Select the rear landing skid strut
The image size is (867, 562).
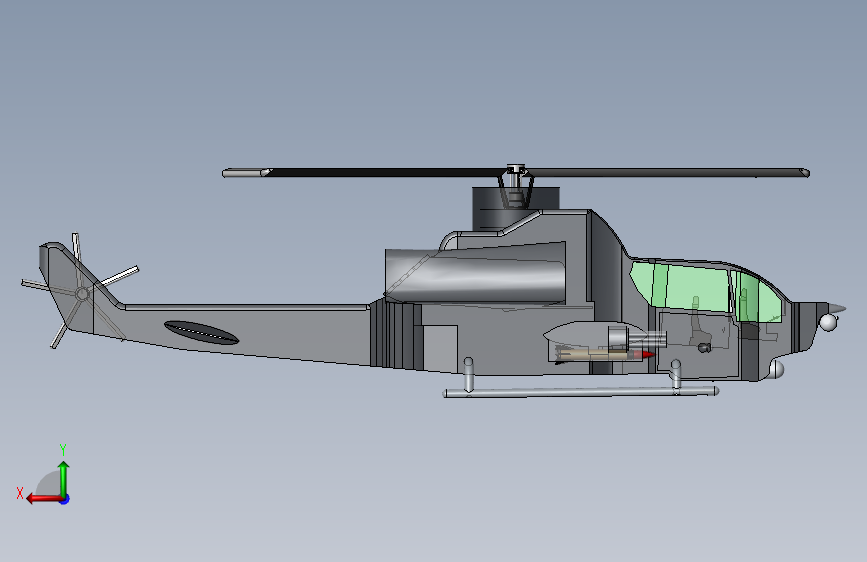[468, 374]
